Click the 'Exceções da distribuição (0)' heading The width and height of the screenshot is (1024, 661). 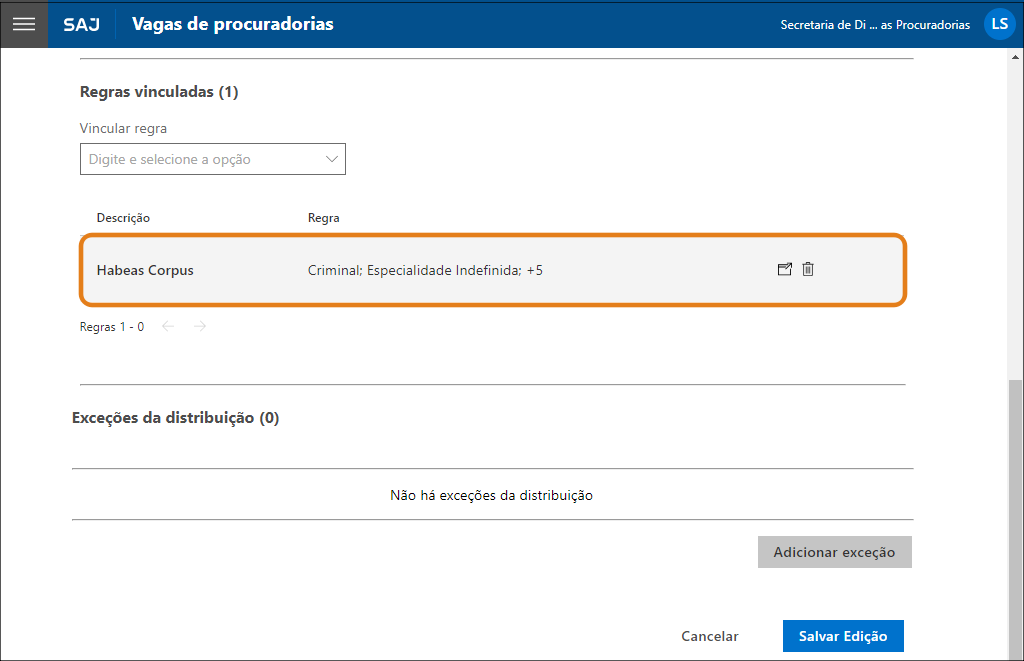click(x=175, y=418)
